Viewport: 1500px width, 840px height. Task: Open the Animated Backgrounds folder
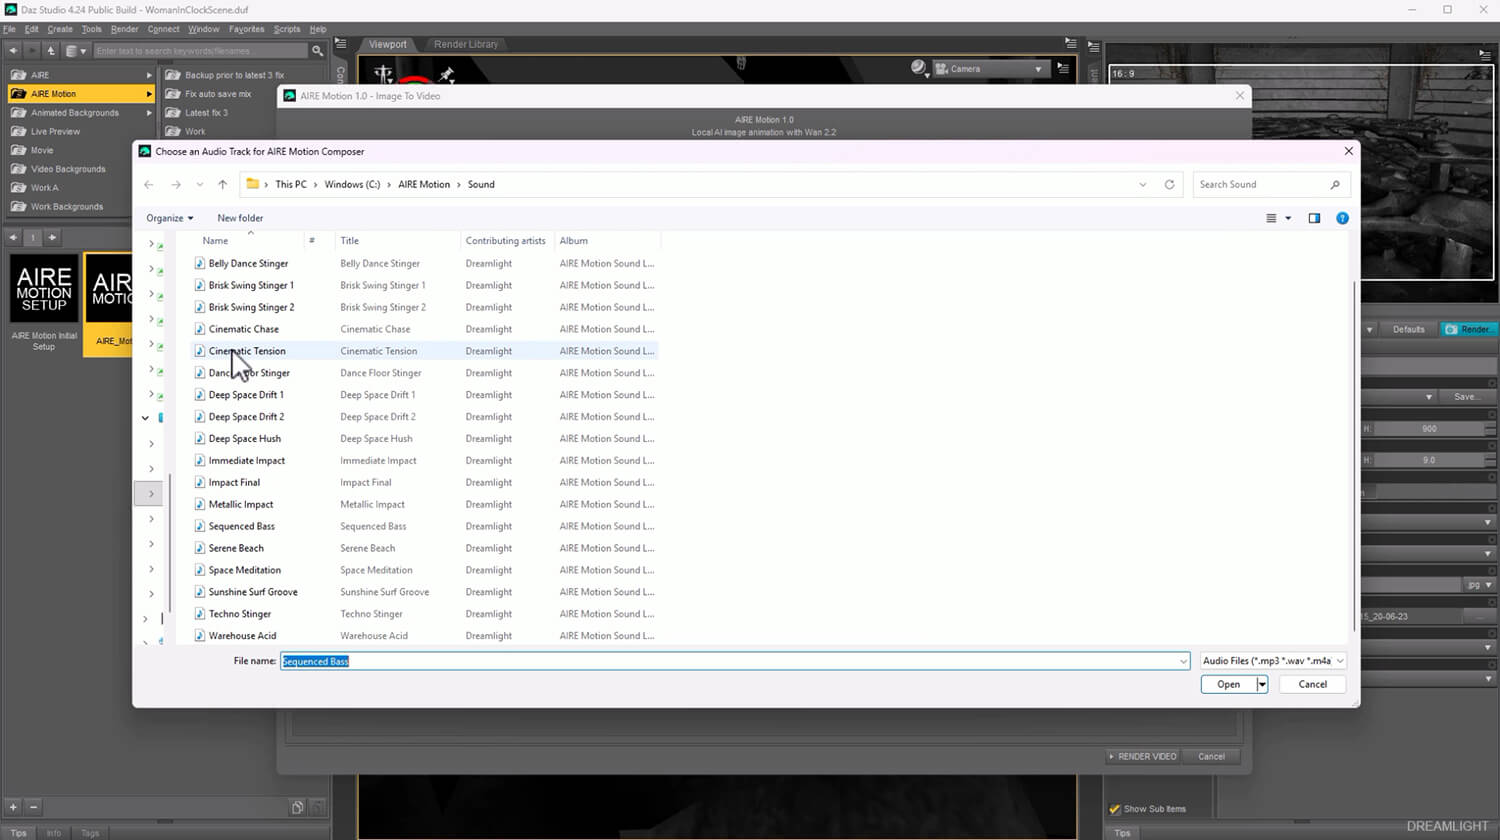tap(80, 113)
